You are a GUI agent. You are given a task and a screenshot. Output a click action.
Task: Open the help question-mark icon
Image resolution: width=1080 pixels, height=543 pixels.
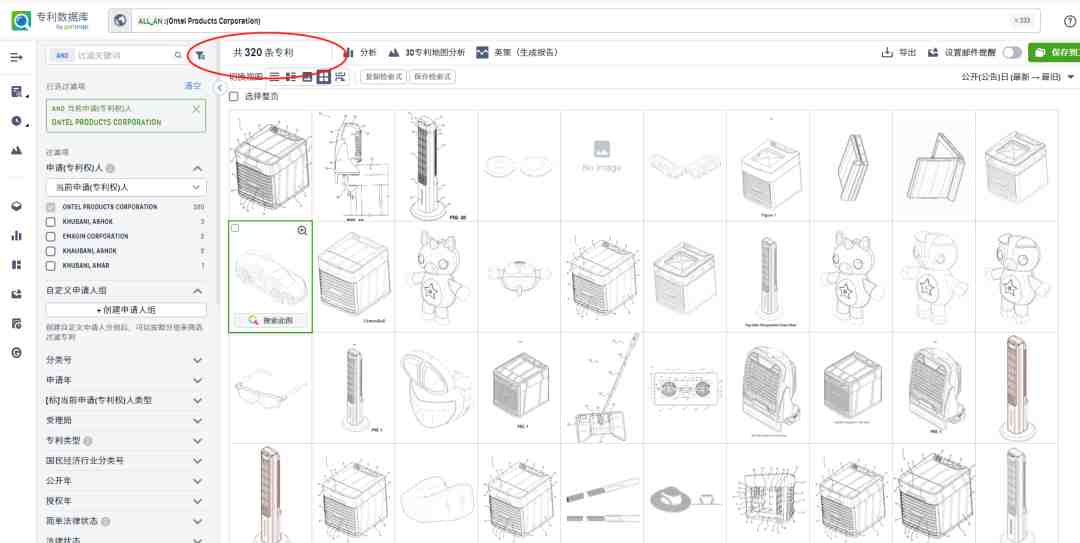(x=1070, y=21)
